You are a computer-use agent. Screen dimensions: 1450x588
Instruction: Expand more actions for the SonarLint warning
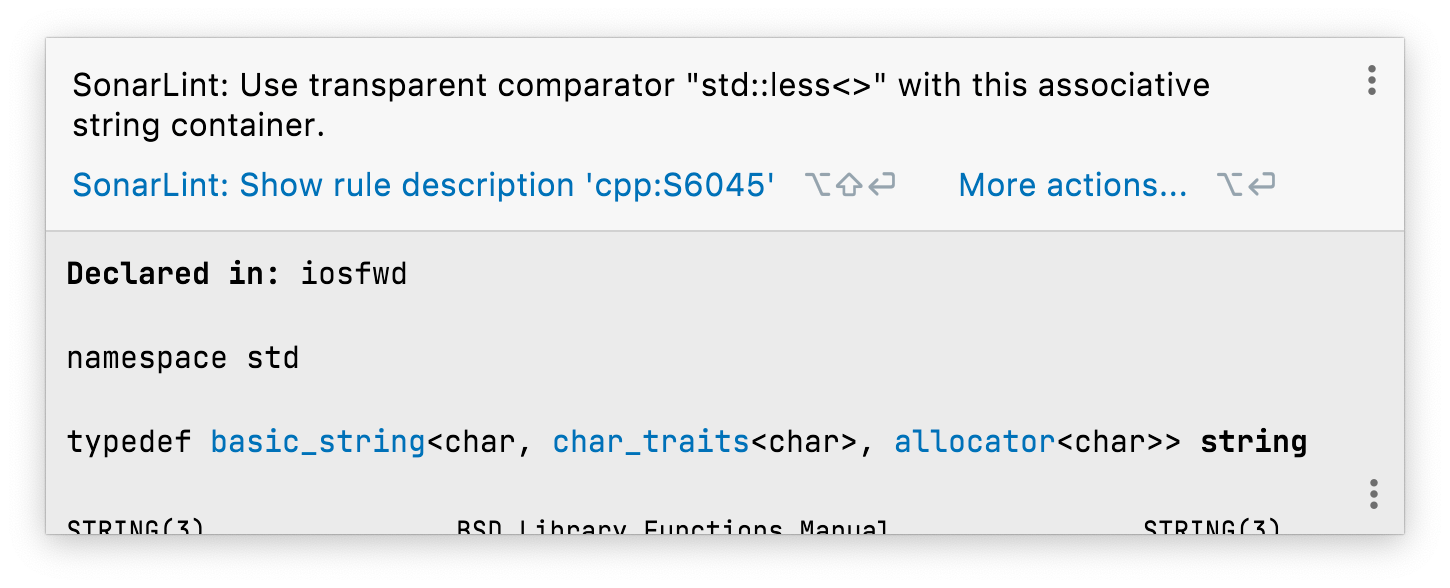coord(1071,184)
